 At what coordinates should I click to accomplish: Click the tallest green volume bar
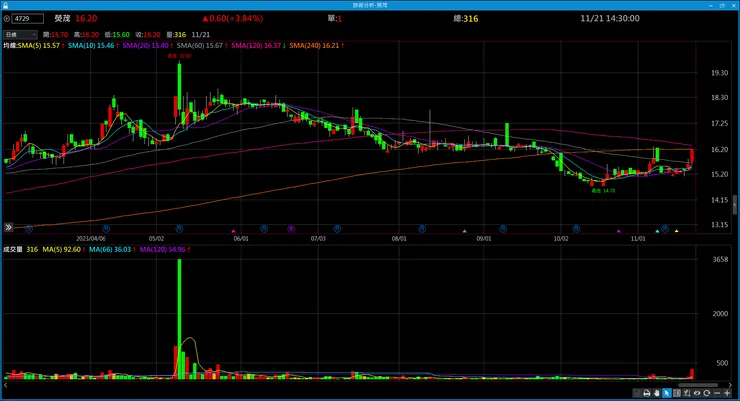point(179,319)
